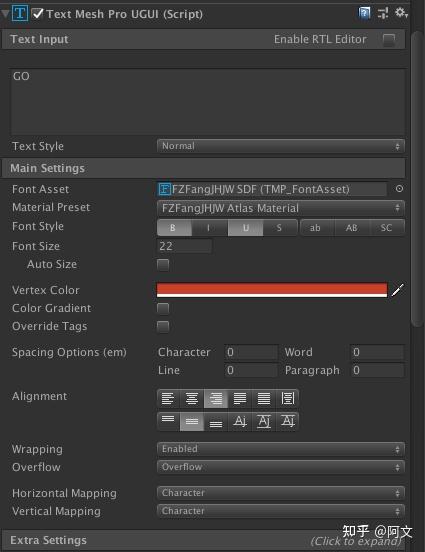Enable the Color Gradient checkbox

click(163, 309)
